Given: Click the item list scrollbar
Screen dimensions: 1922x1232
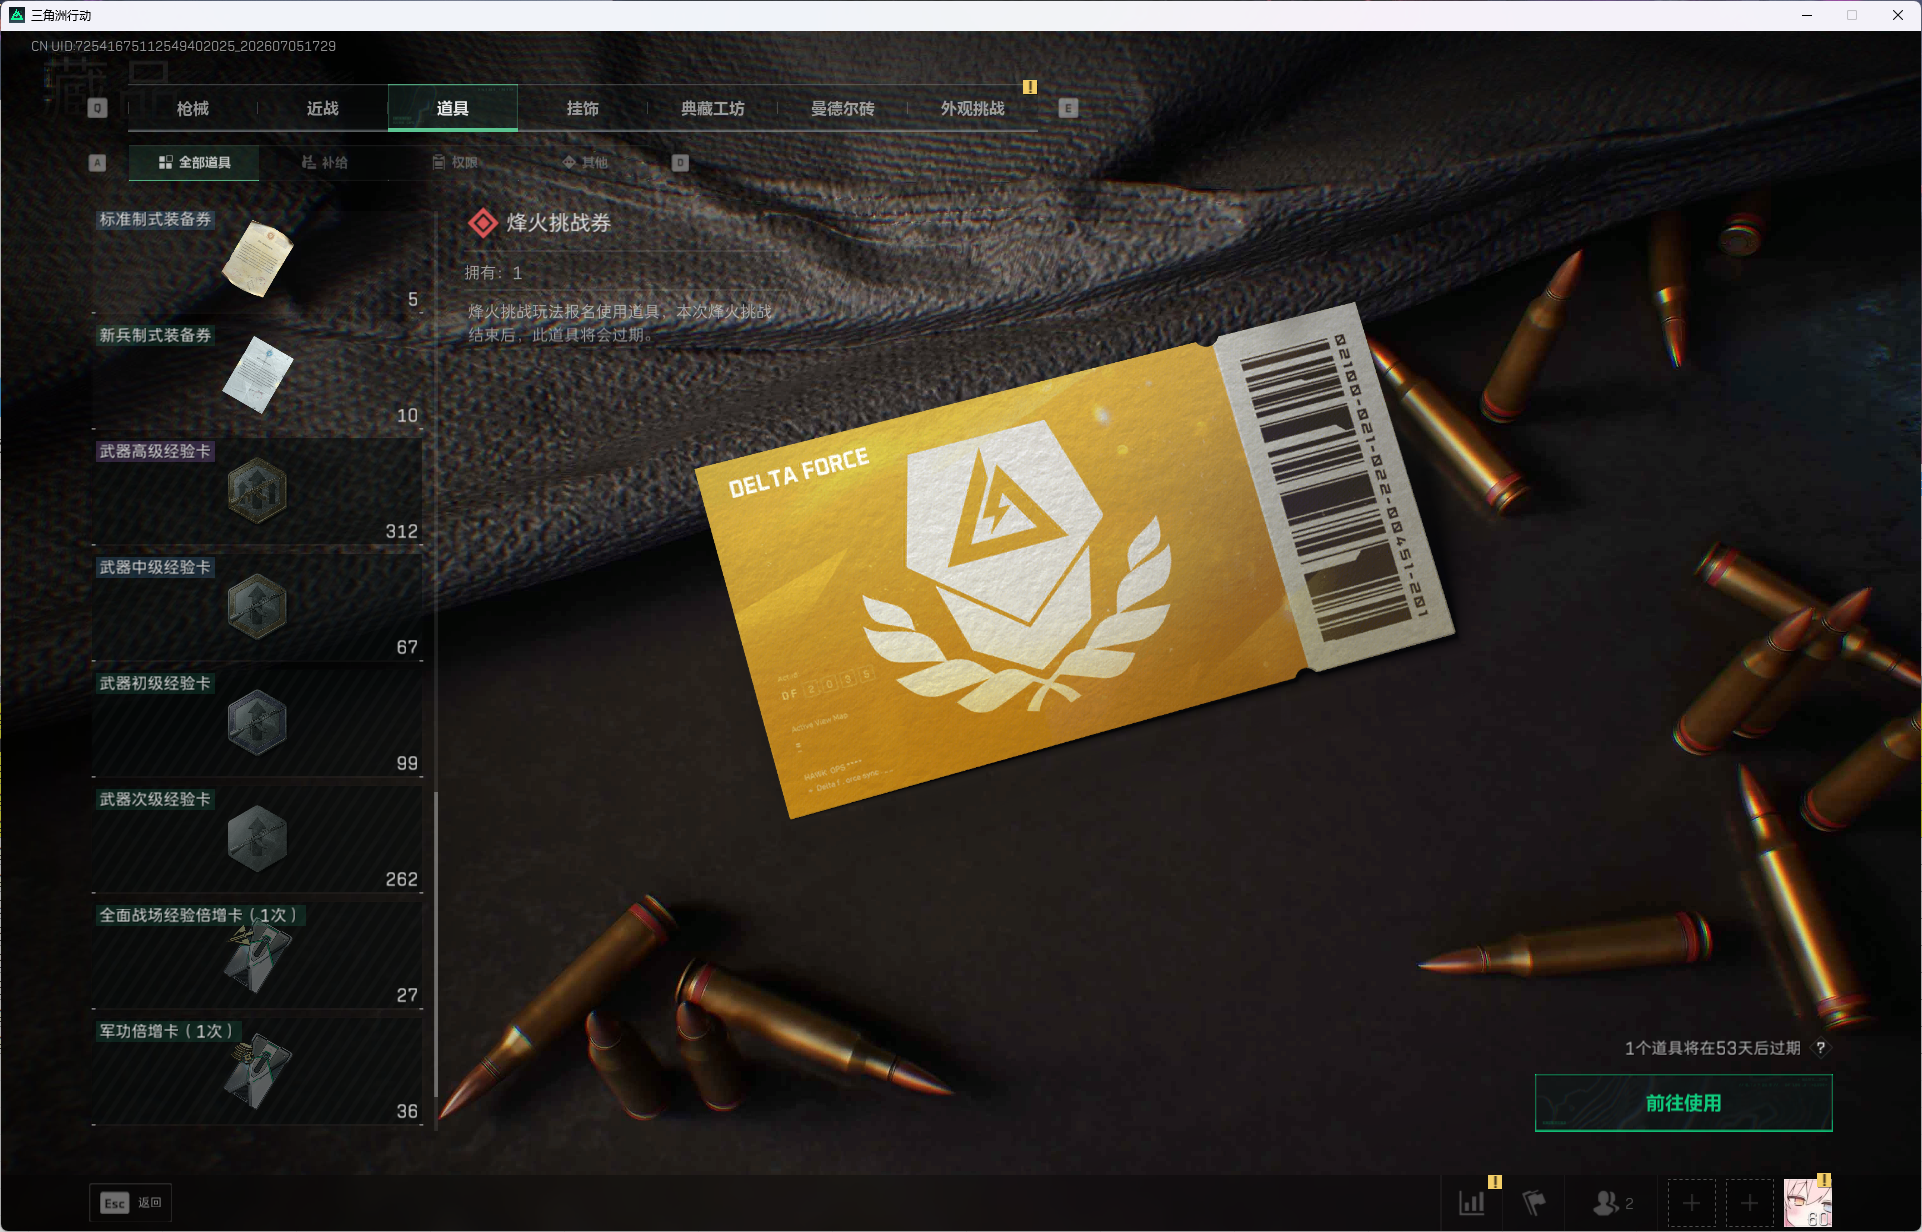Looking at the screenshot, I should click(x=436, y=945).
